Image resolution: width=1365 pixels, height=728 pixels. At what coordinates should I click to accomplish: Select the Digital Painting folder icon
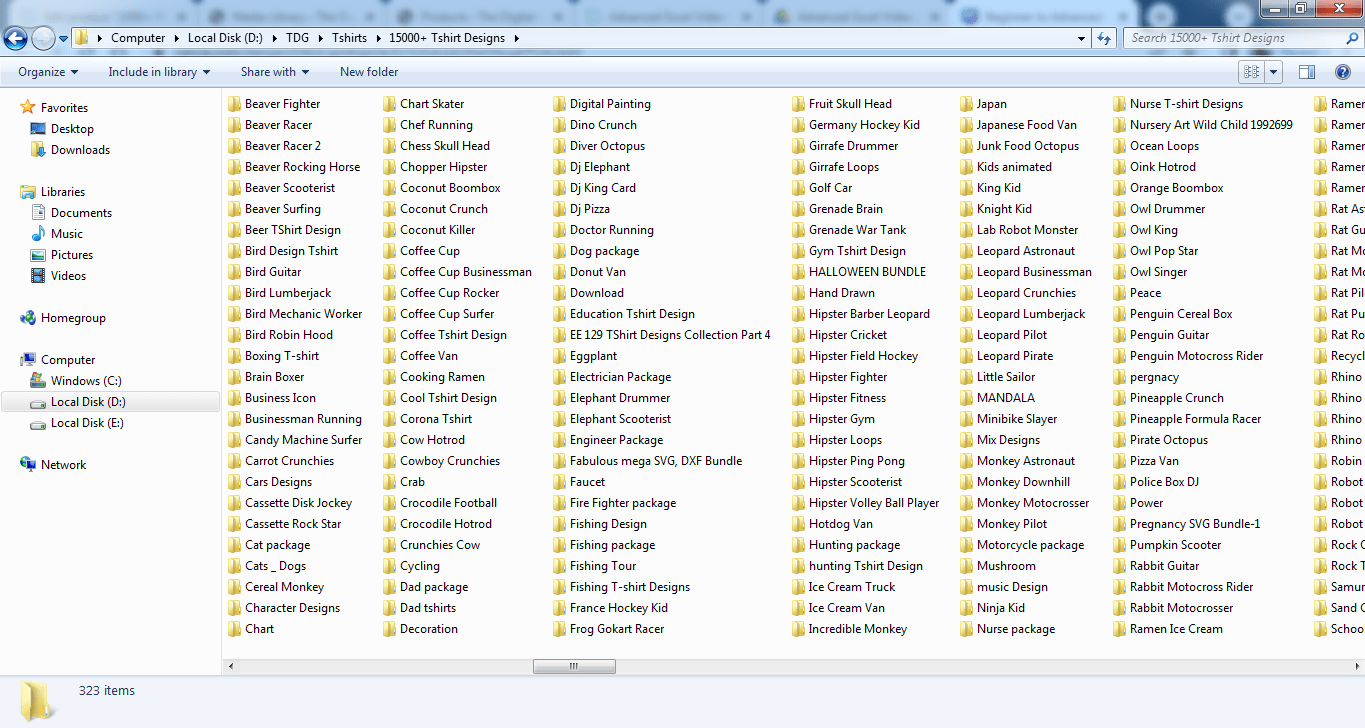point(560,104)
